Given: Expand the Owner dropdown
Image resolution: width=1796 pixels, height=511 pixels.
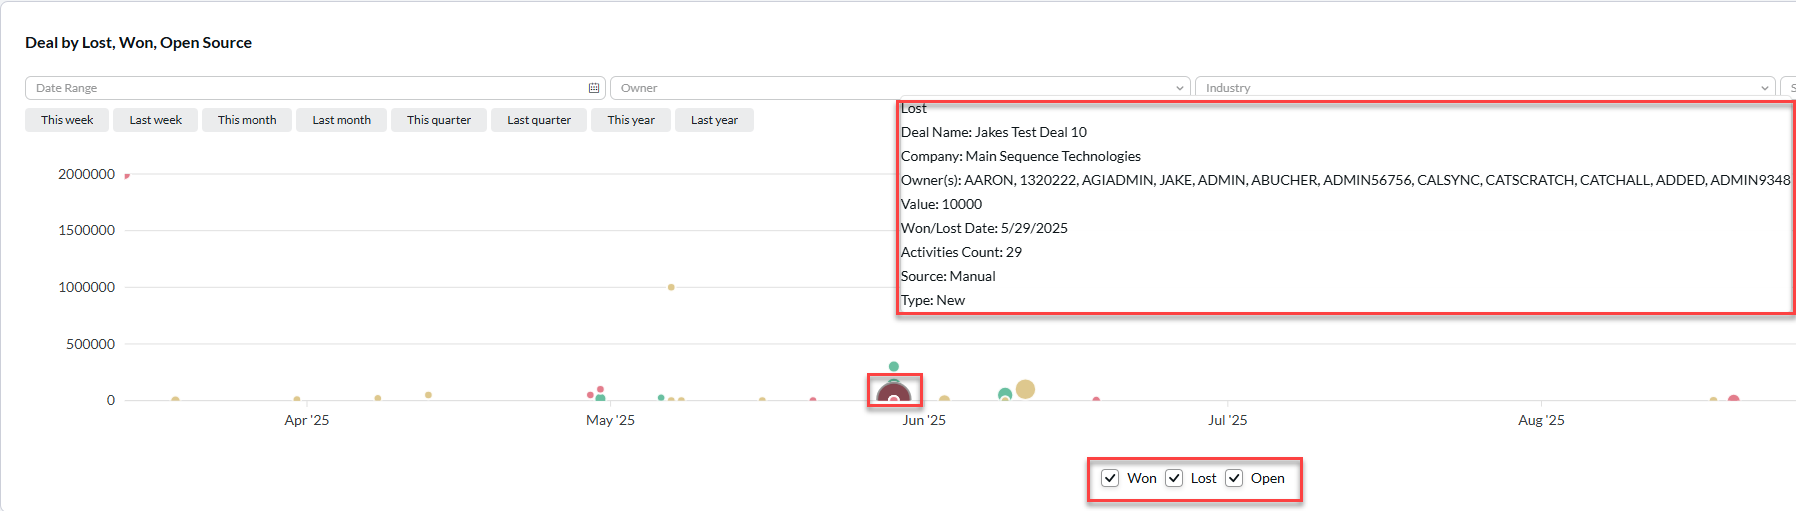Looking at the screenshot, I should (x=1179, y=88).
